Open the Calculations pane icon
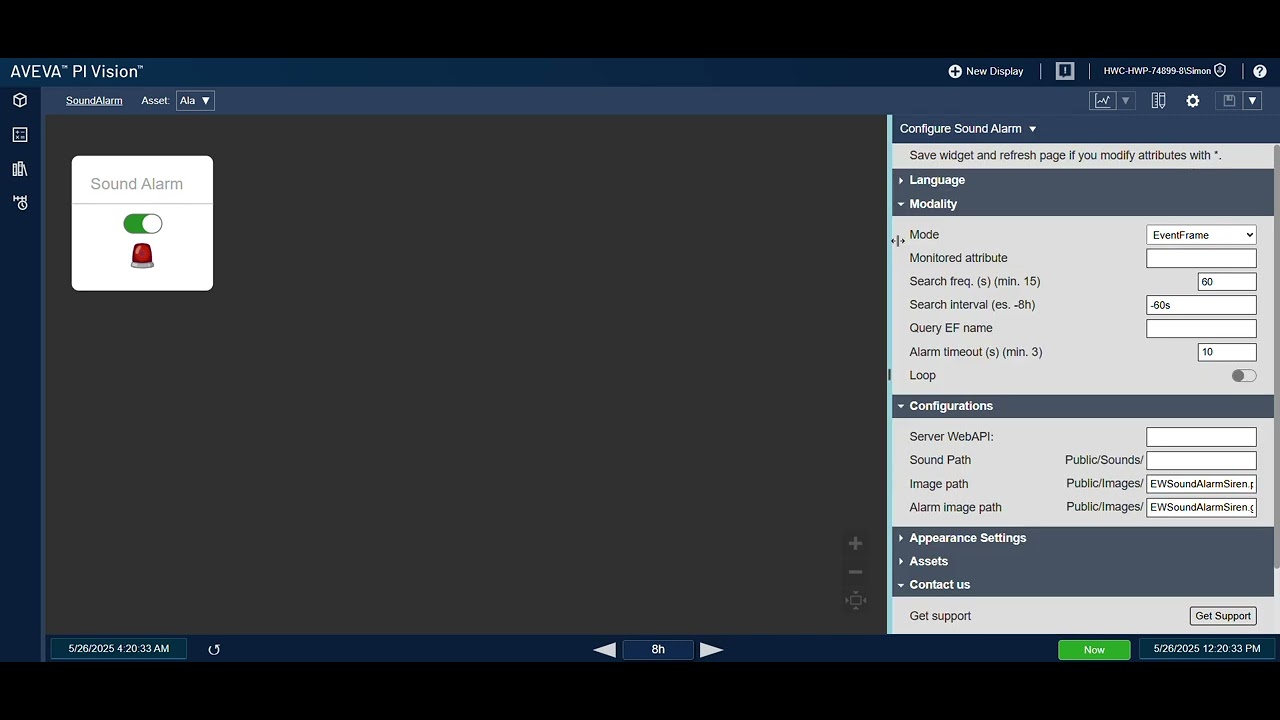 (20, 134)
